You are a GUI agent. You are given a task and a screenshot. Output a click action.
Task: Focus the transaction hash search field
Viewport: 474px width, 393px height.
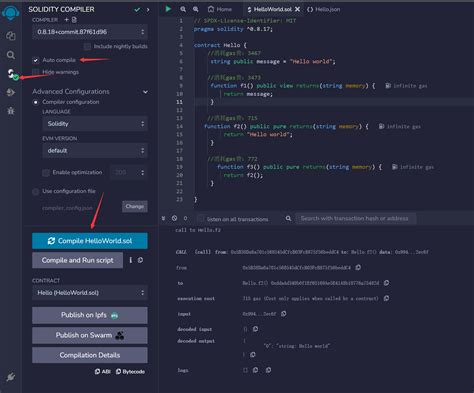click(x=356, y=218)
